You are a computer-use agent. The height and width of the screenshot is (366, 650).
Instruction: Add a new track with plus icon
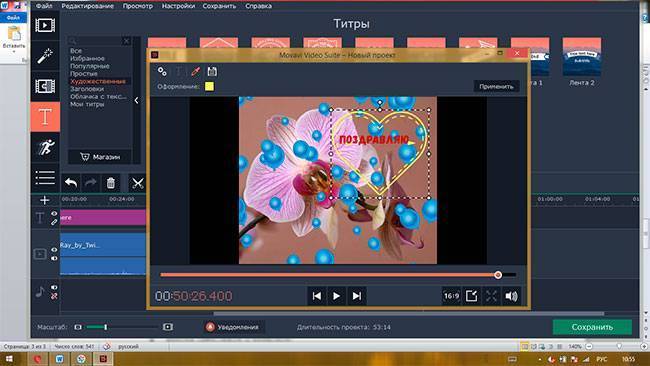(x=44, y=200)
